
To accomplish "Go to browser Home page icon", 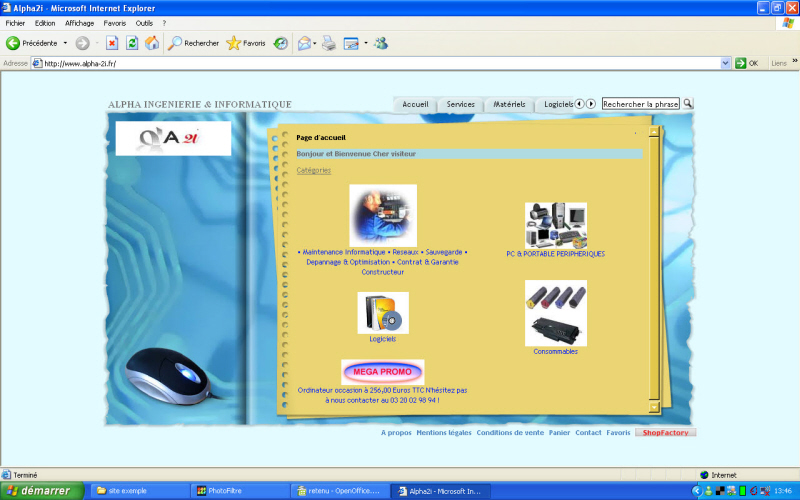I will tap(152, 43).
